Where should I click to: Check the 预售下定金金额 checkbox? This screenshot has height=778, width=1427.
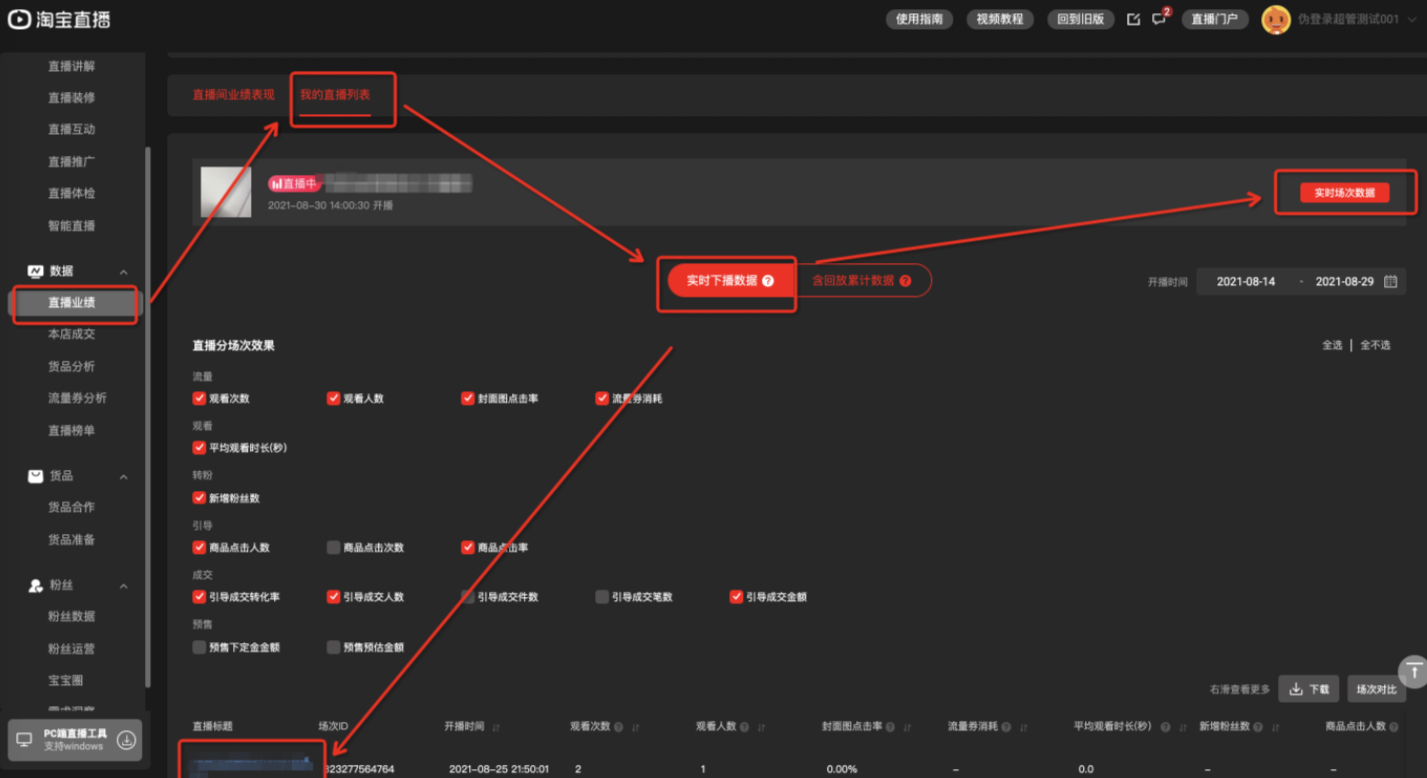pyautogui.click(x=199, y=647)
